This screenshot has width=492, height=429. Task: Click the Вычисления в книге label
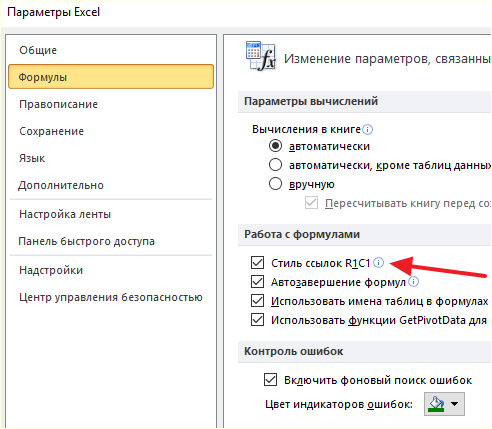(x=306, y=129)
